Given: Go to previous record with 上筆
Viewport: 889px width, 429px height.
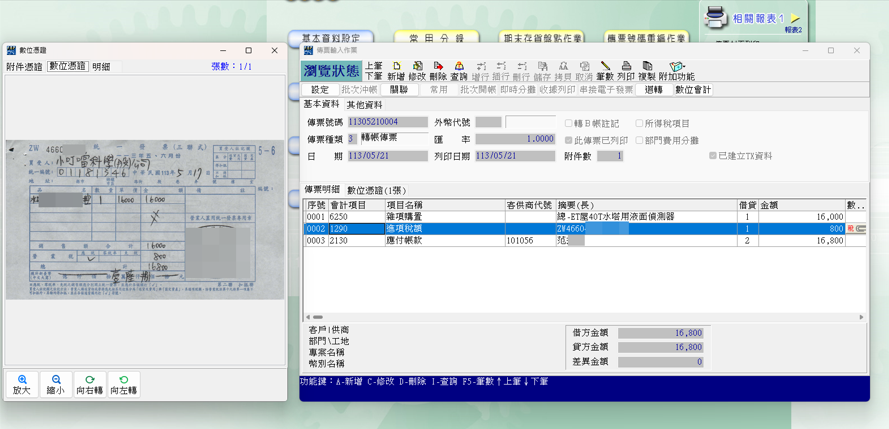Looking at the screenshot, I should 373,66.
